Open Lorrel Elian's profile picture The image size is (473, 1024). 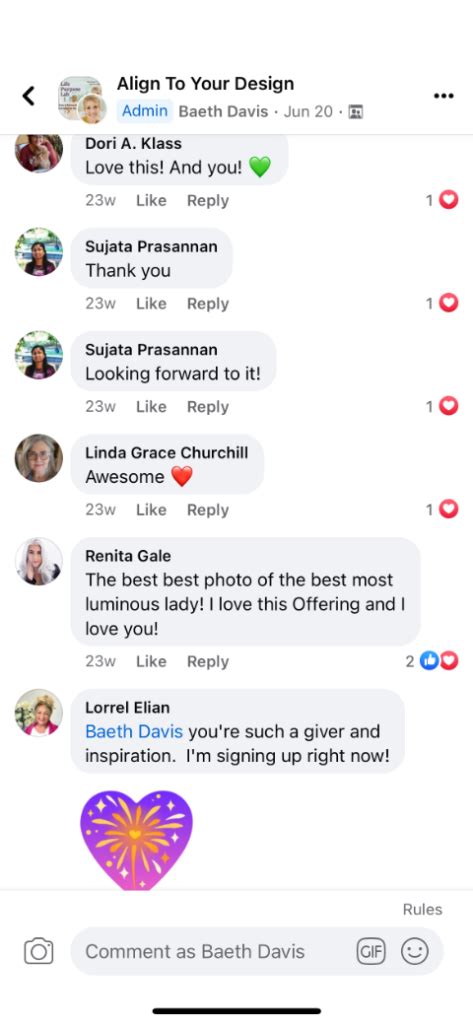(x=39, y=713)
